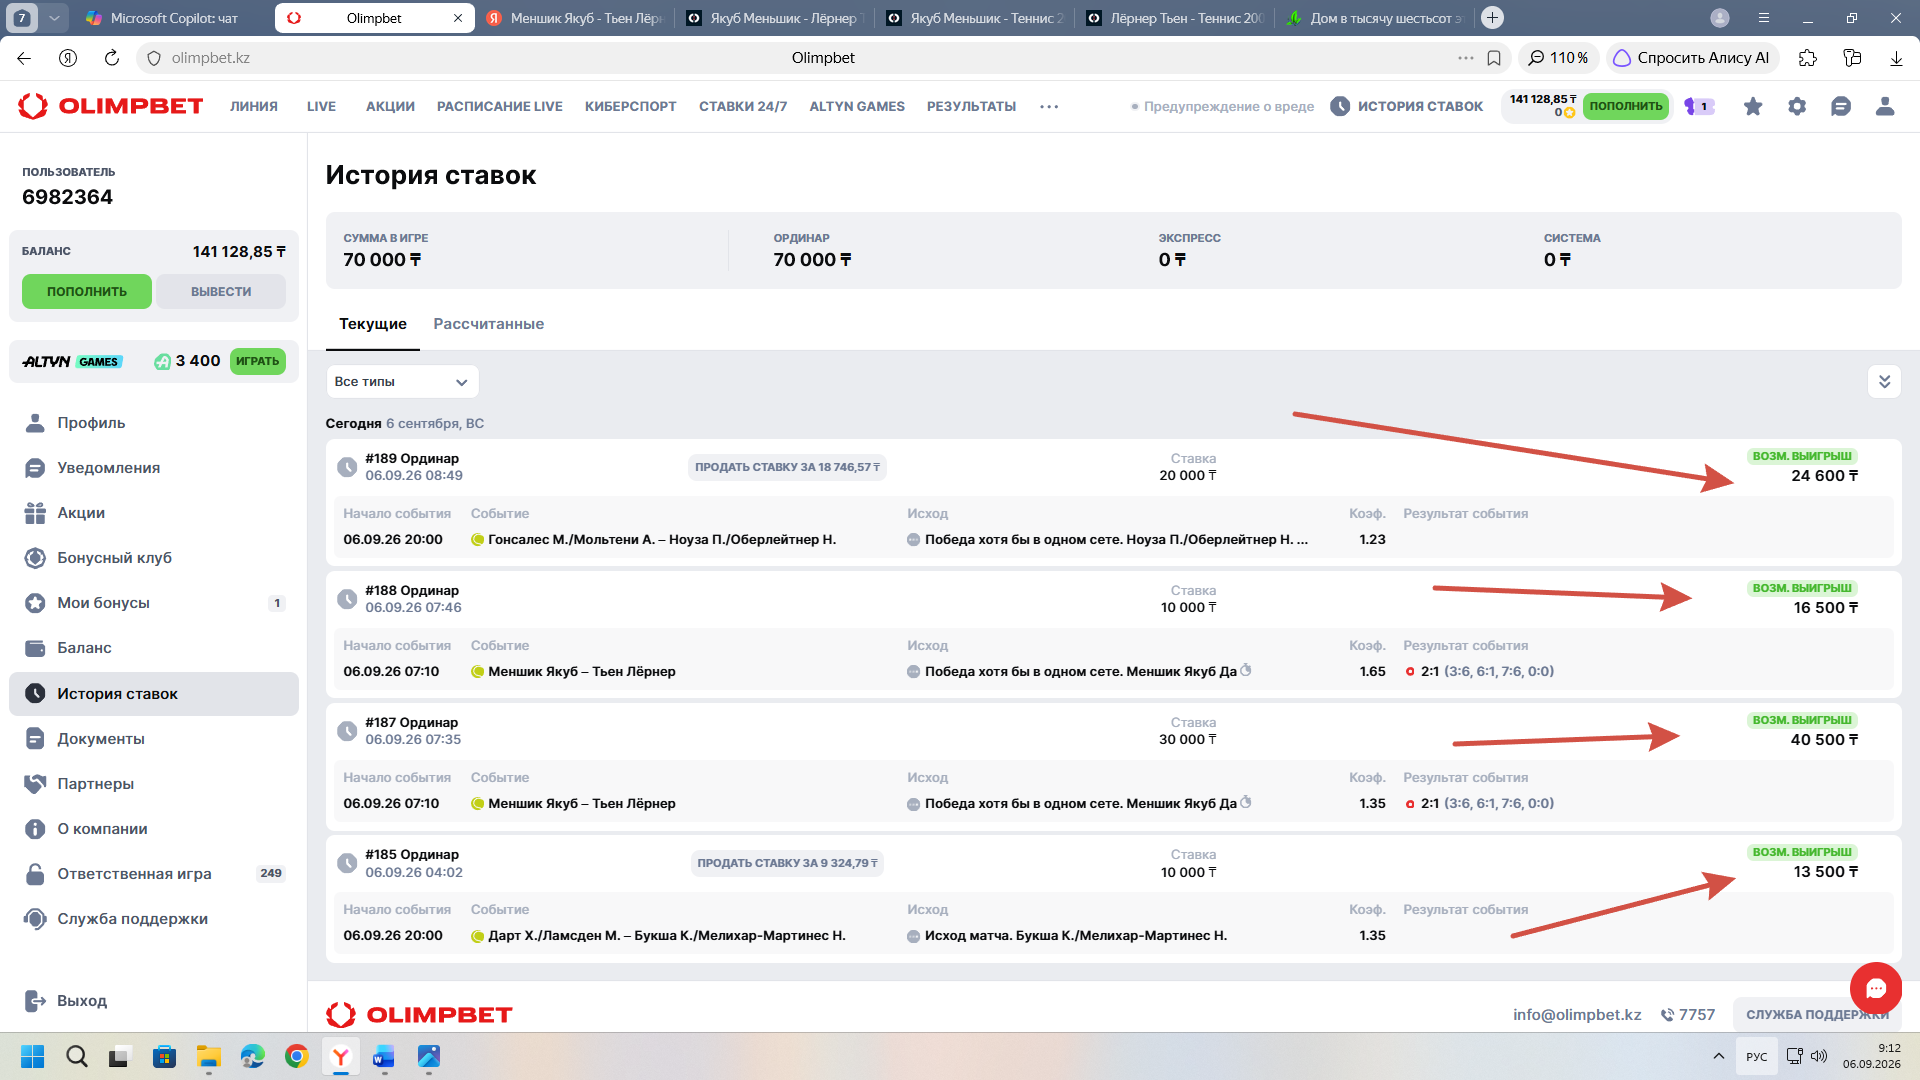Viewport: 1920px width, 1080px height.
Task: Open address bar three-dots menu
Action: click(x=1466, y=58)
